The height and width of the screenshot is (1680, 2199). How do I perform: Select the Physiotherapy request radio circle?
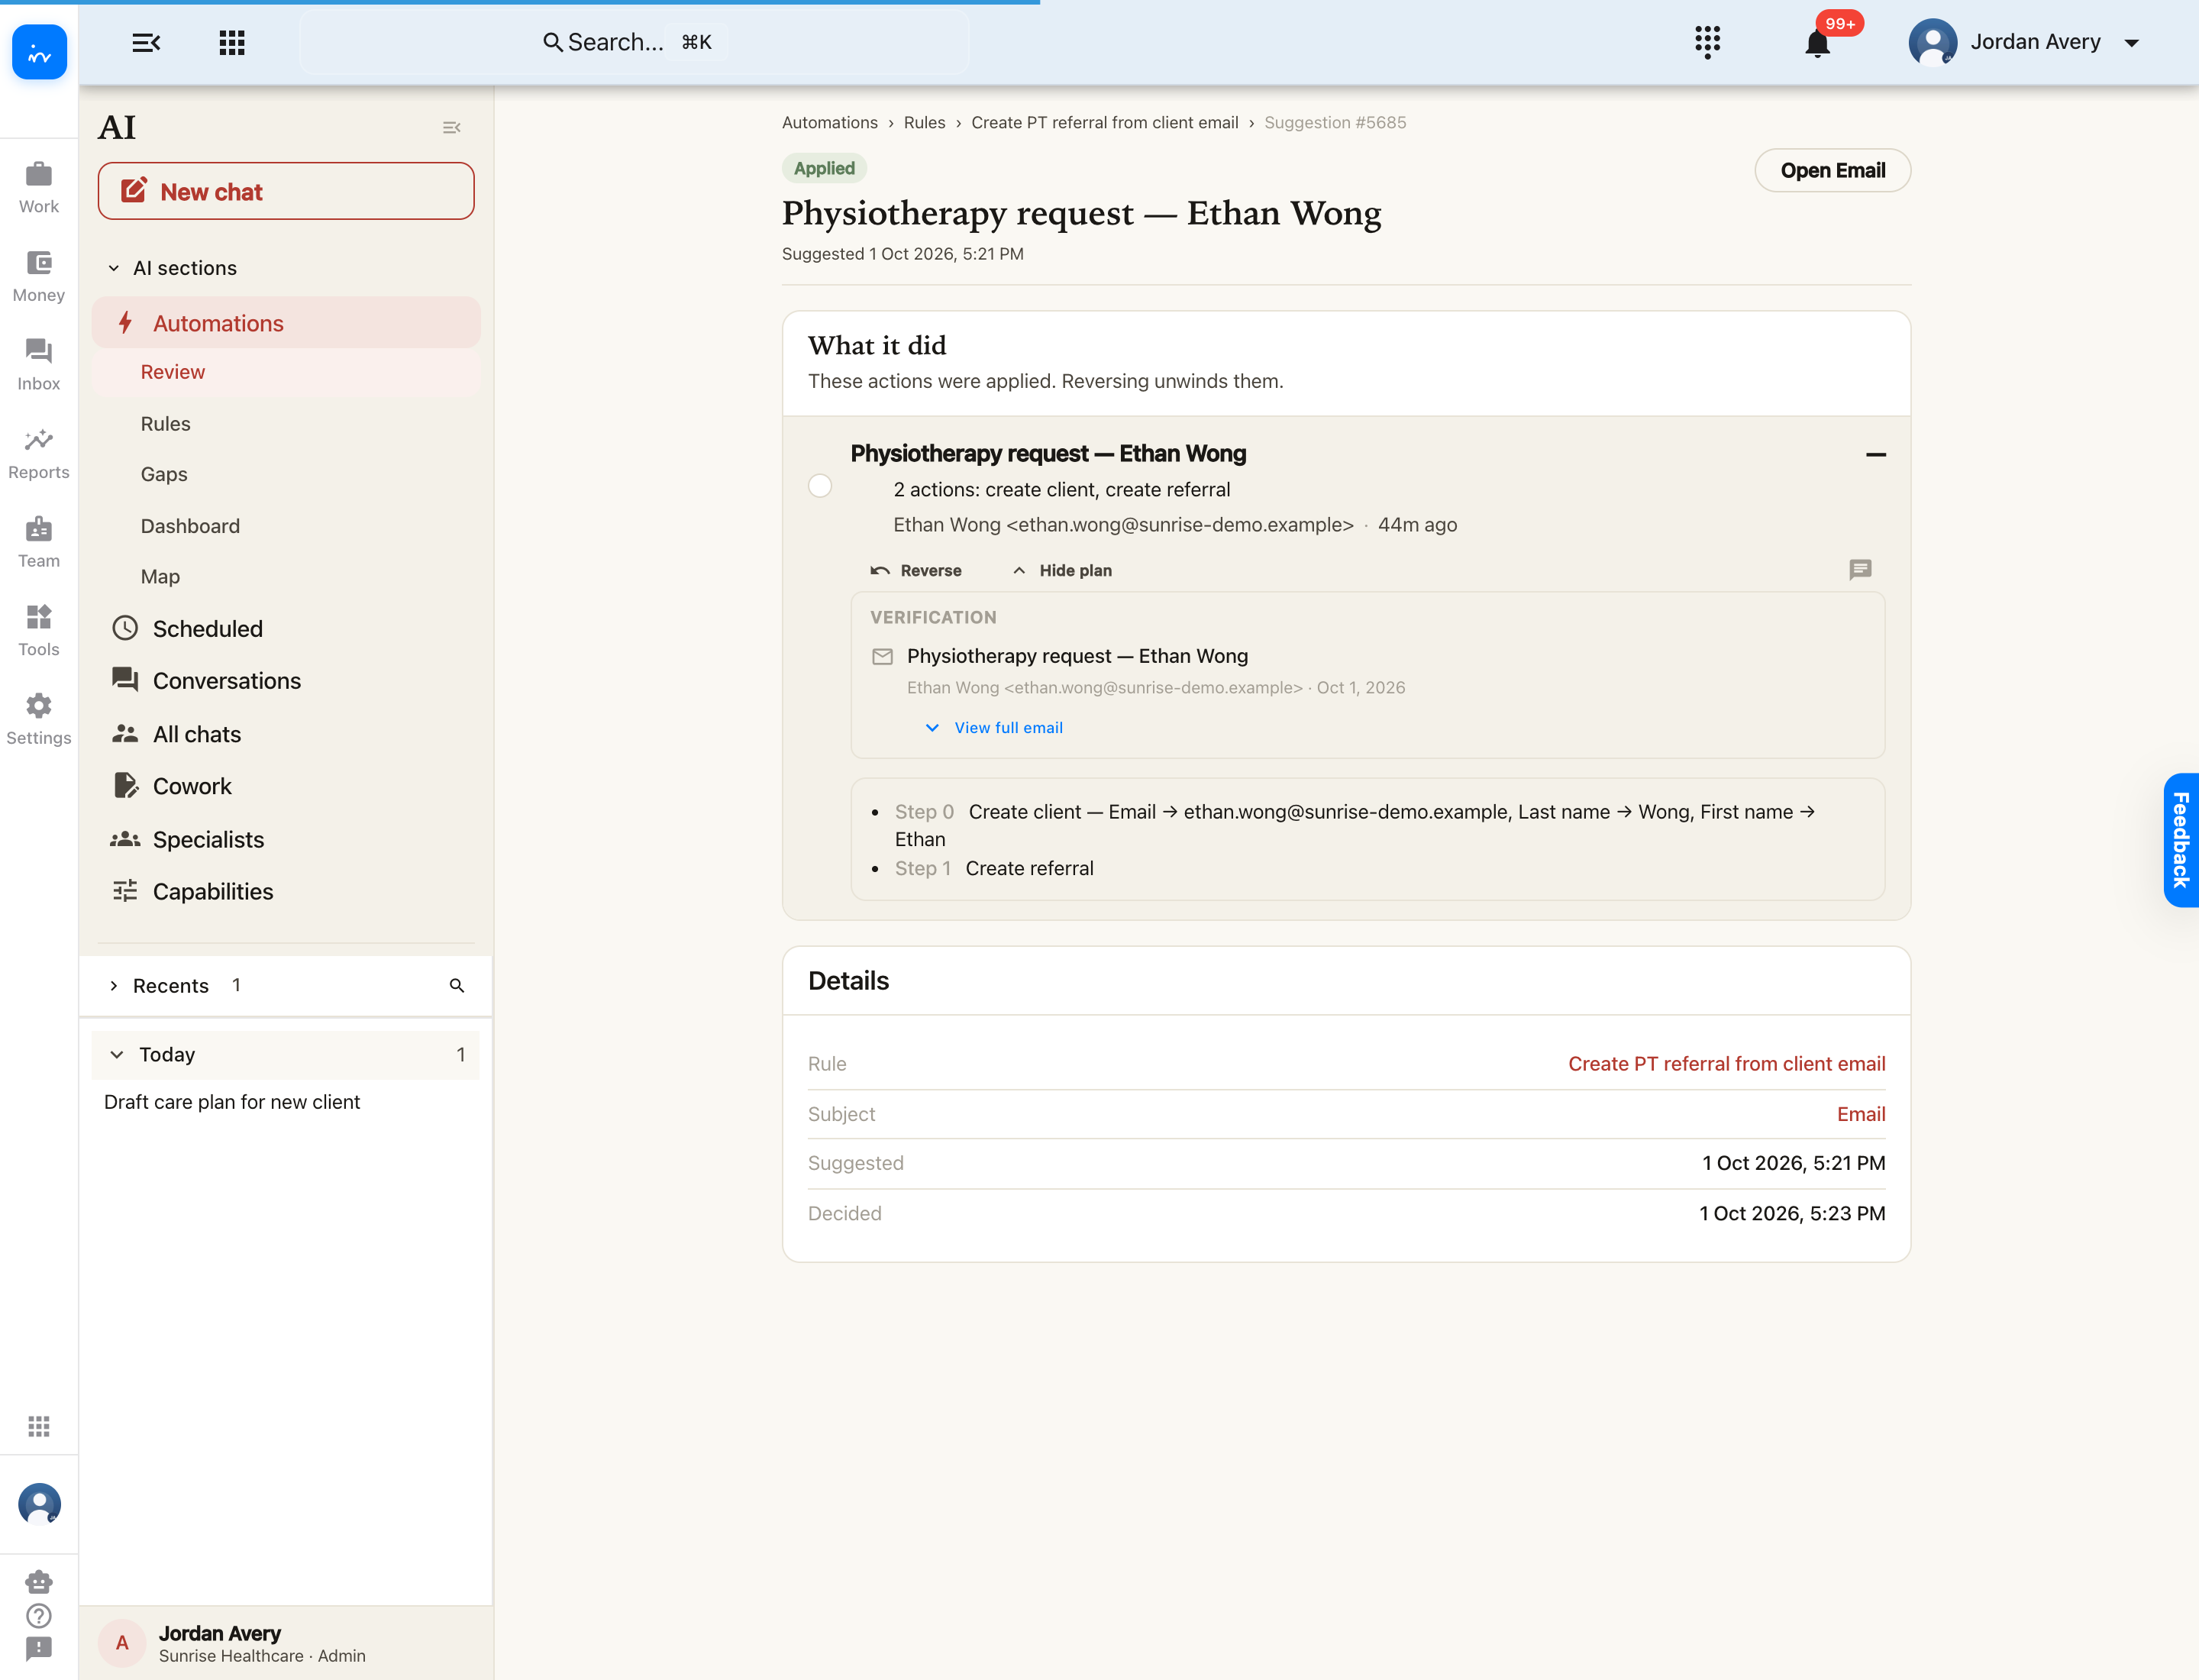tap(820, 486)
